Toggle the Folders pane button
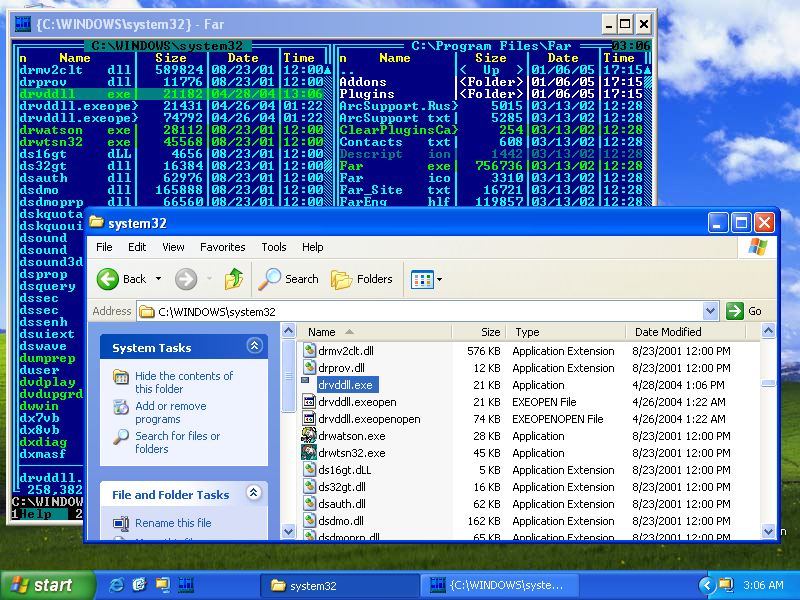The height and width of the screenshot is (600, 800). pyautogui.click(x=362, y=279)
